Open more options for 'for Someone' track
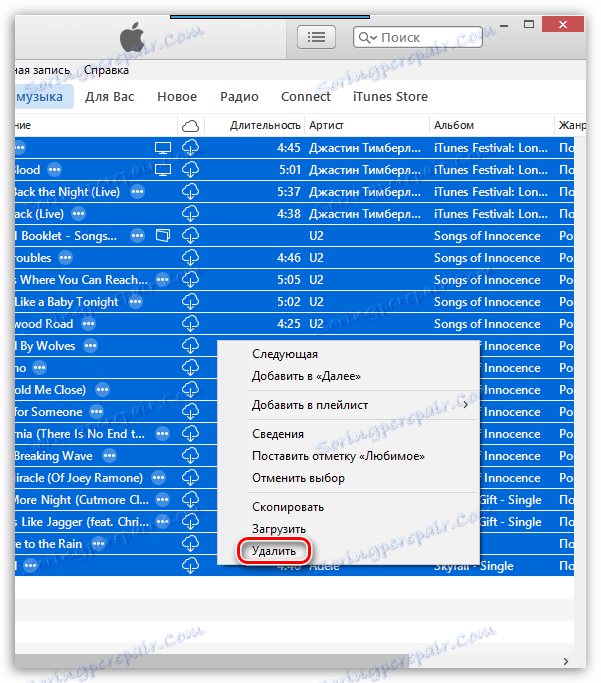Viewport: 601px width, 683px height. (x=97, y=412)
